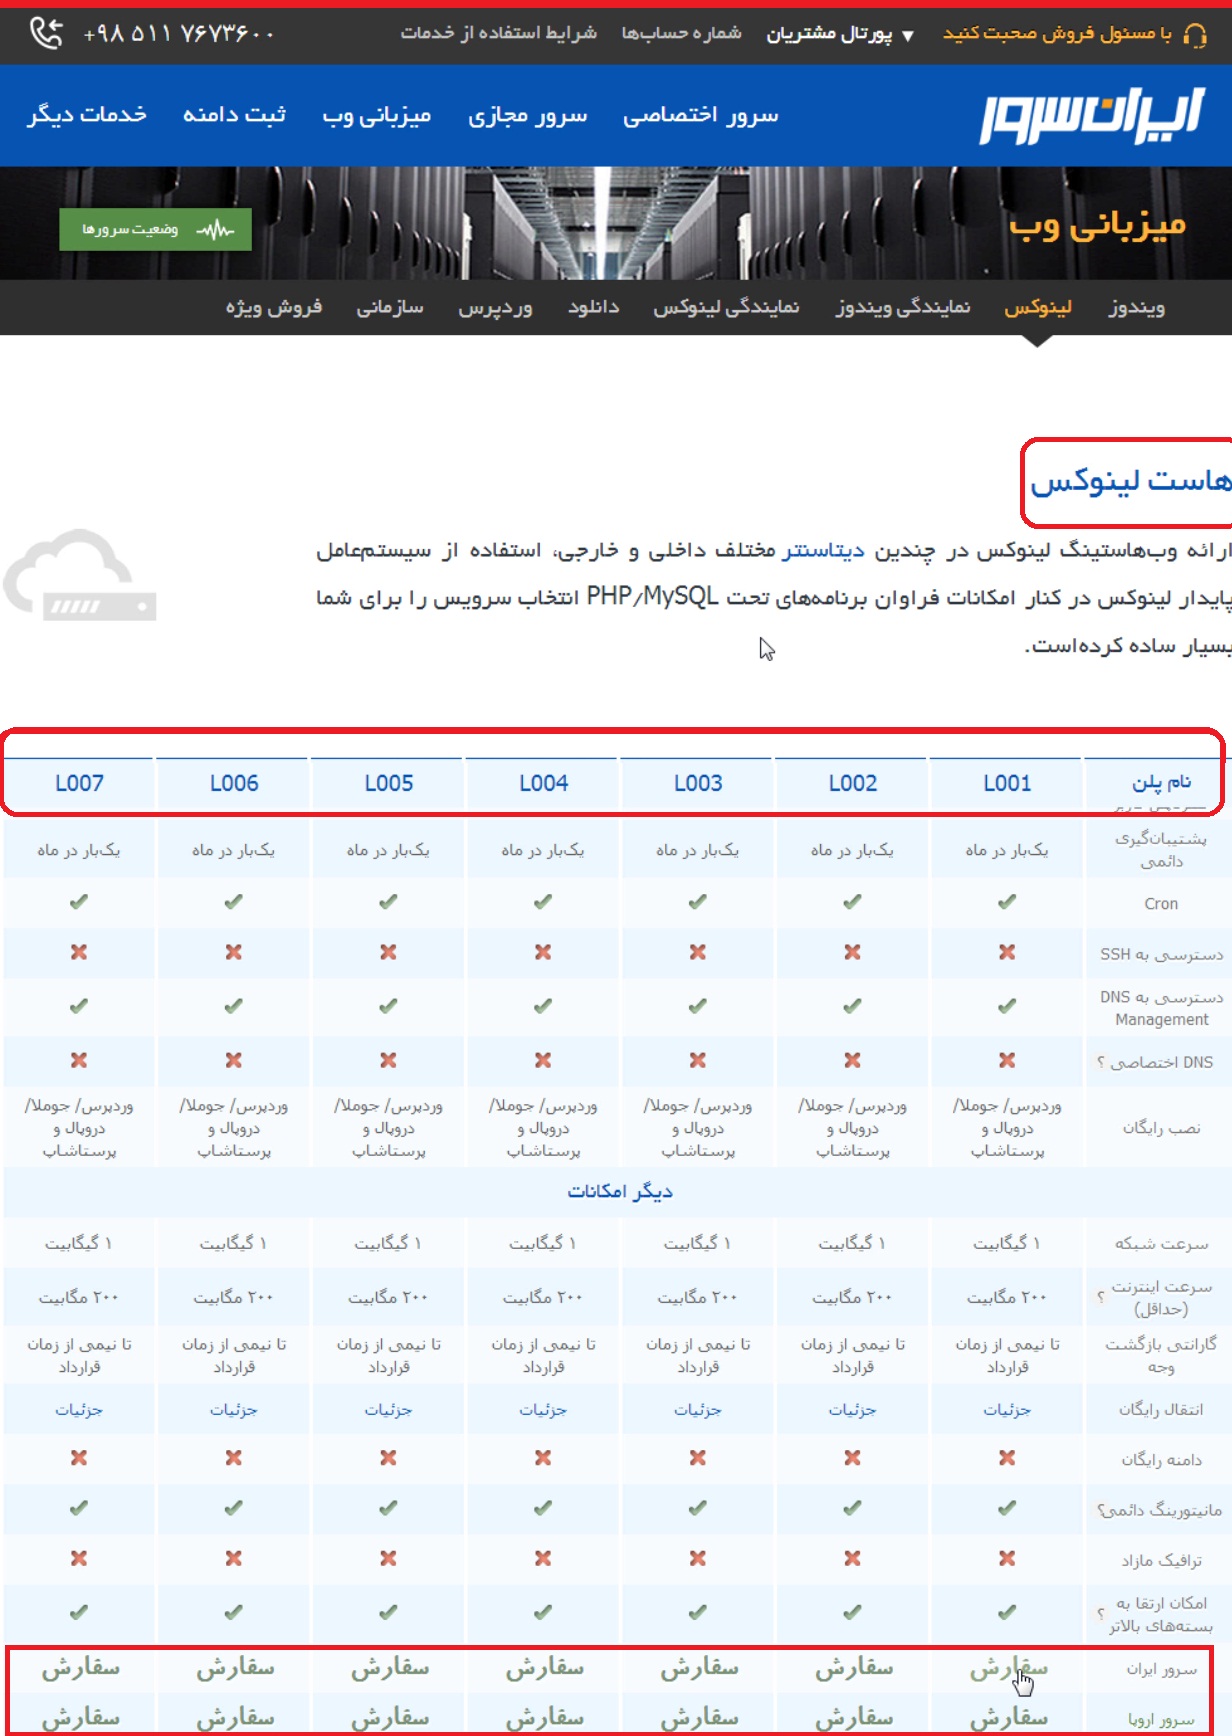Image resolution: width=1232 pixels, height=1736 pixels.
Task: Switch to the ویندوز hosting tab
Action: click(x=1137, y=307)
